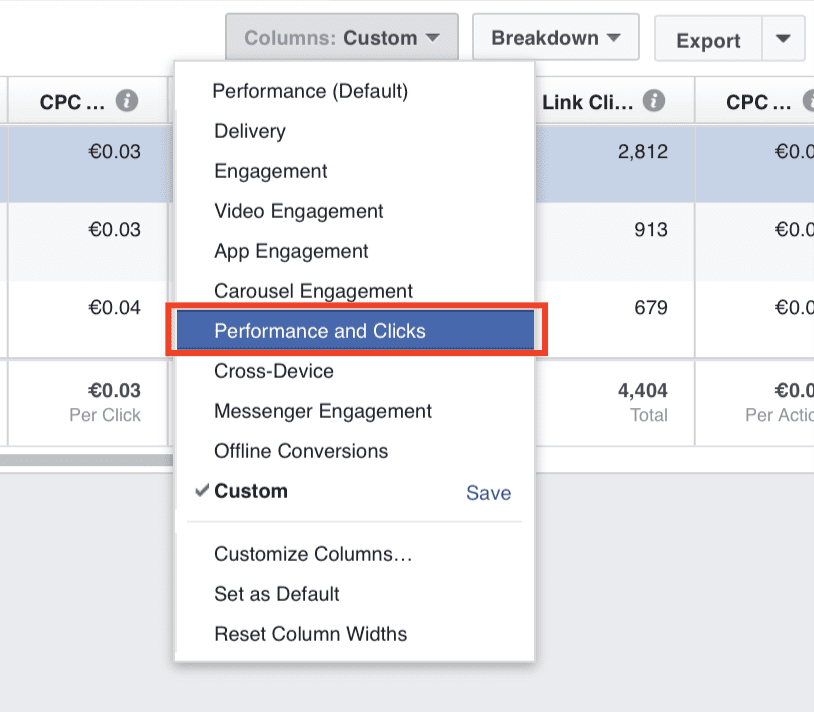Select App Engagement preset

(x=291, y=251)
